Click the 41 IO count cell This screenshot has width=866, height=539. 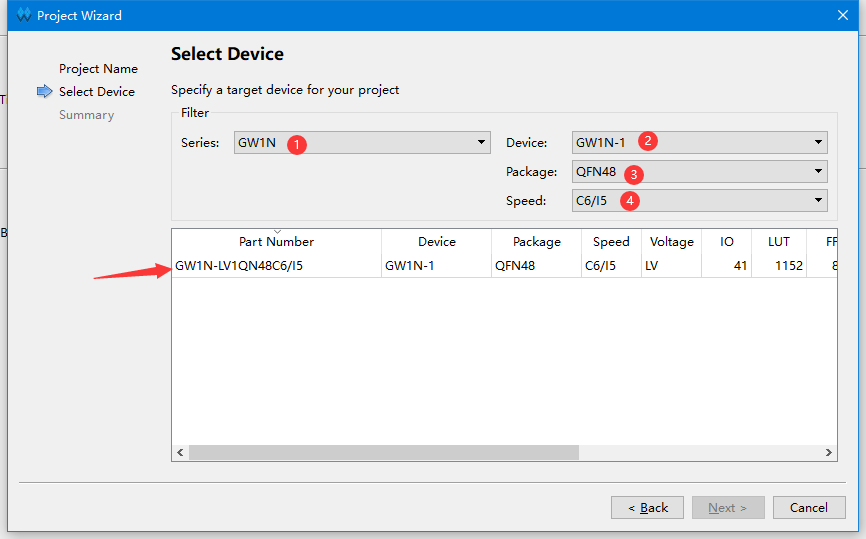[x=726, y=266]
